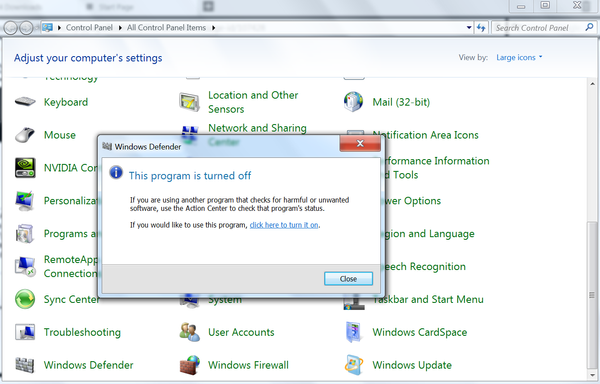Screen dimensions: 600x384
Task: Open Windows CardSpace link
Action: pos(420,332)
